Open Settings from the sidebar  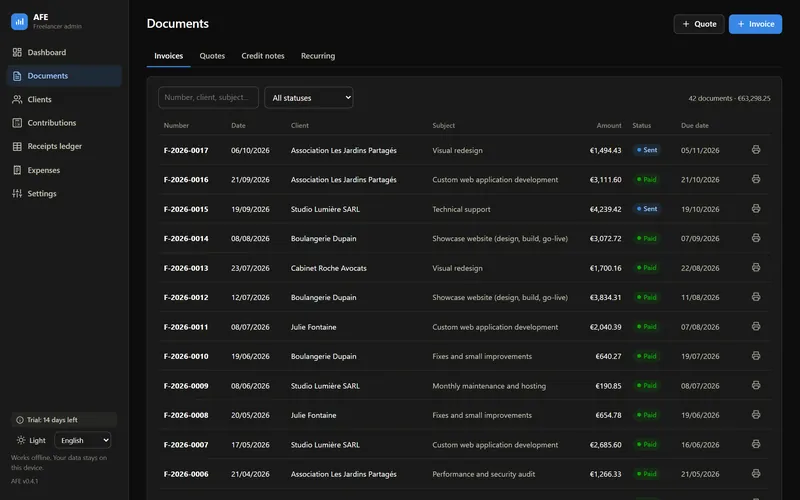tap(64, 193)
